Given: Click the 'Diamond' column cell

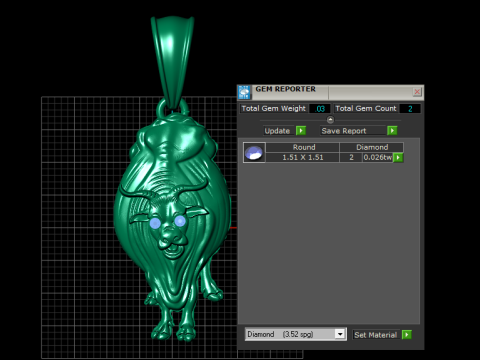Looking at the screenshot, I should tap(372, 147).
